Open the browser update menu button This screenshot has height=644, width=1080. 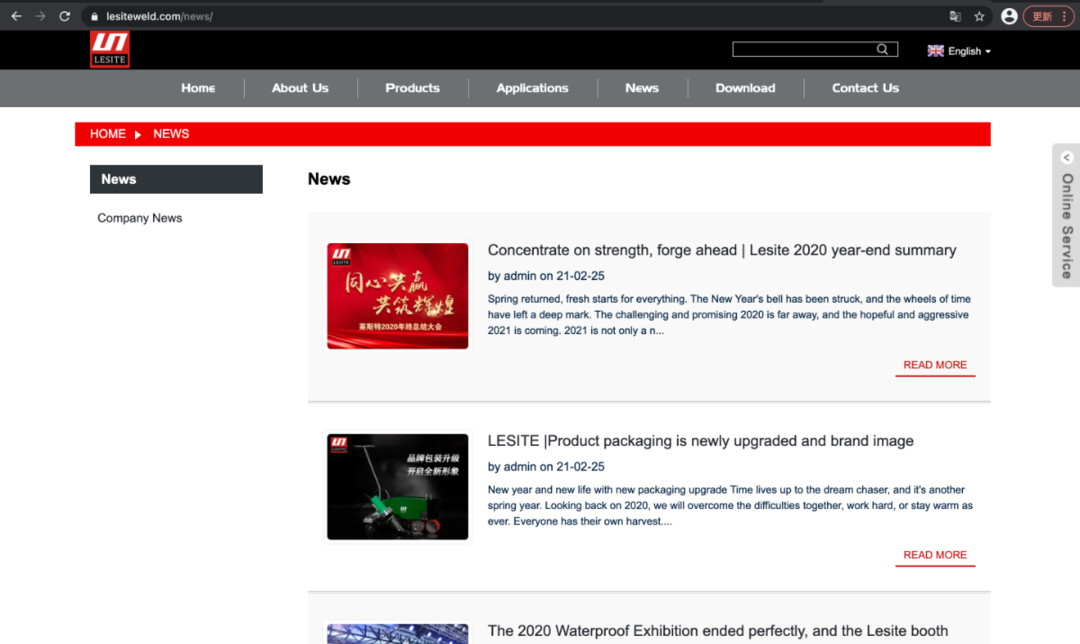pos(1048,16)
